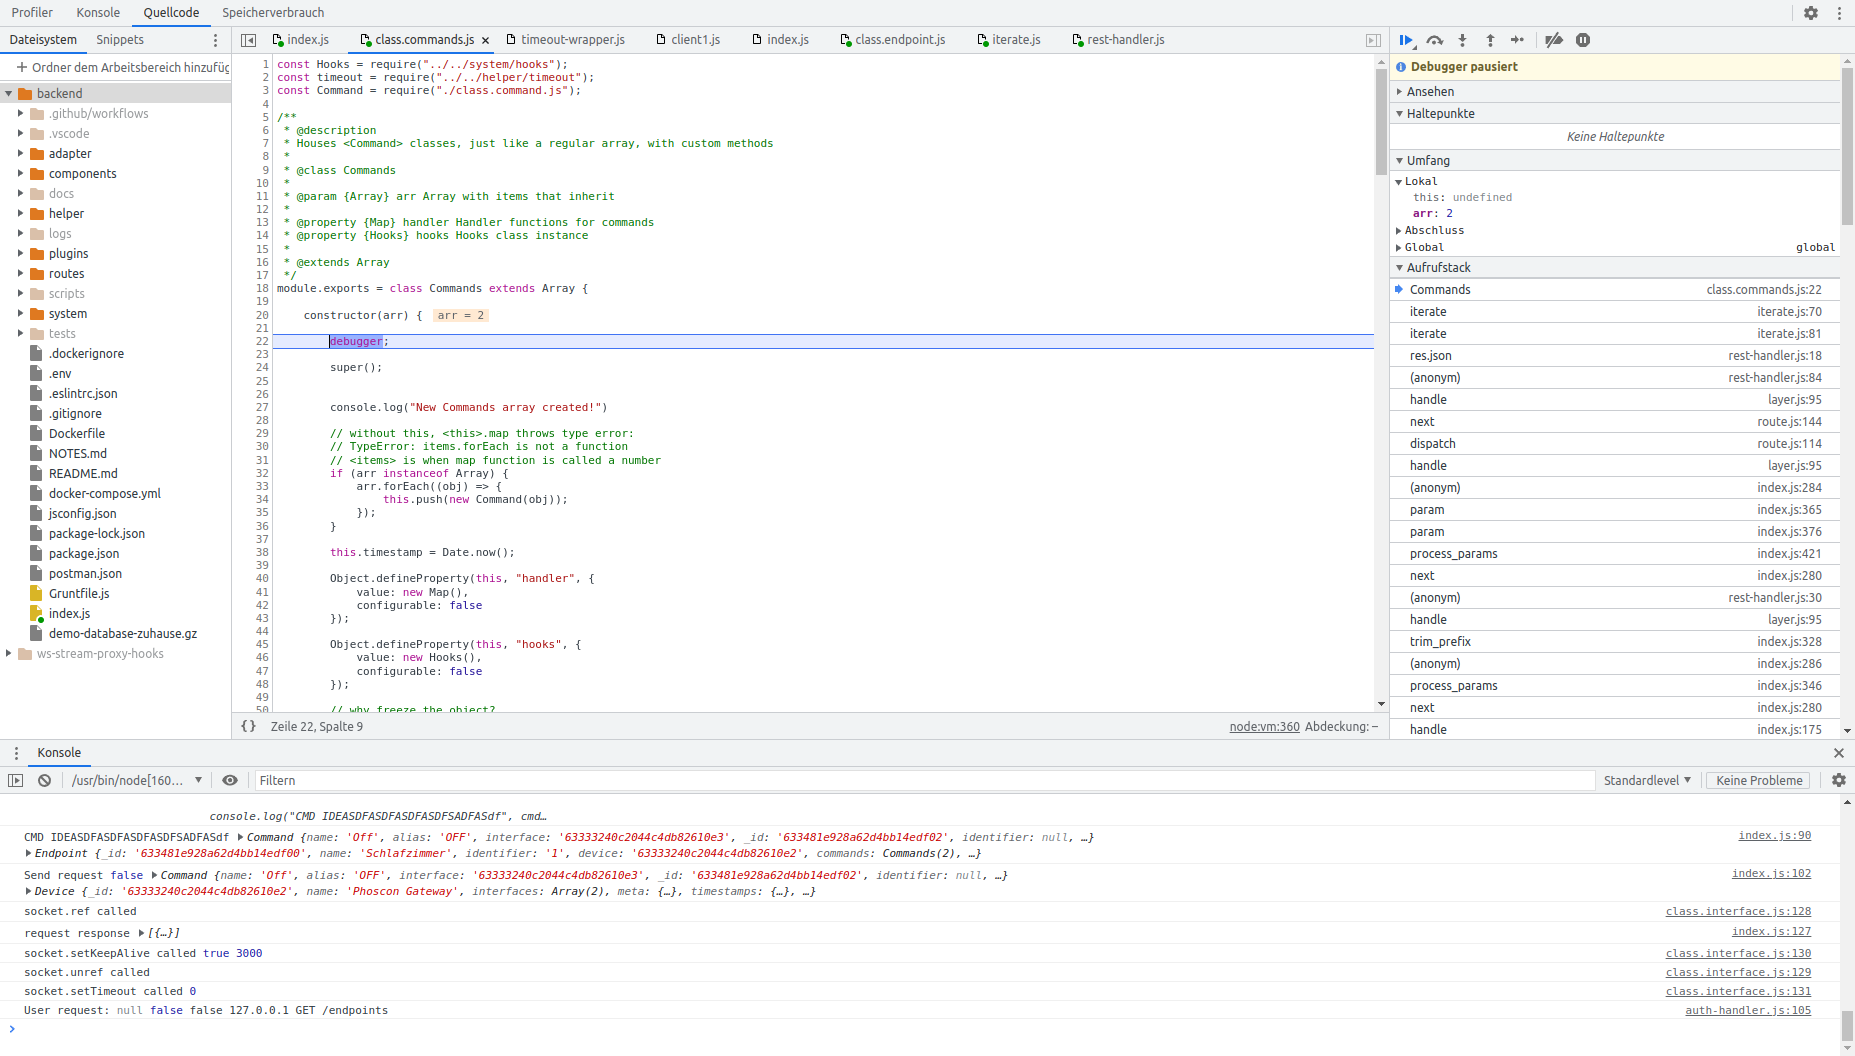Toggle the live expression eye icon
Screen dimensions: 1855x1056
(x=230, y=780)
